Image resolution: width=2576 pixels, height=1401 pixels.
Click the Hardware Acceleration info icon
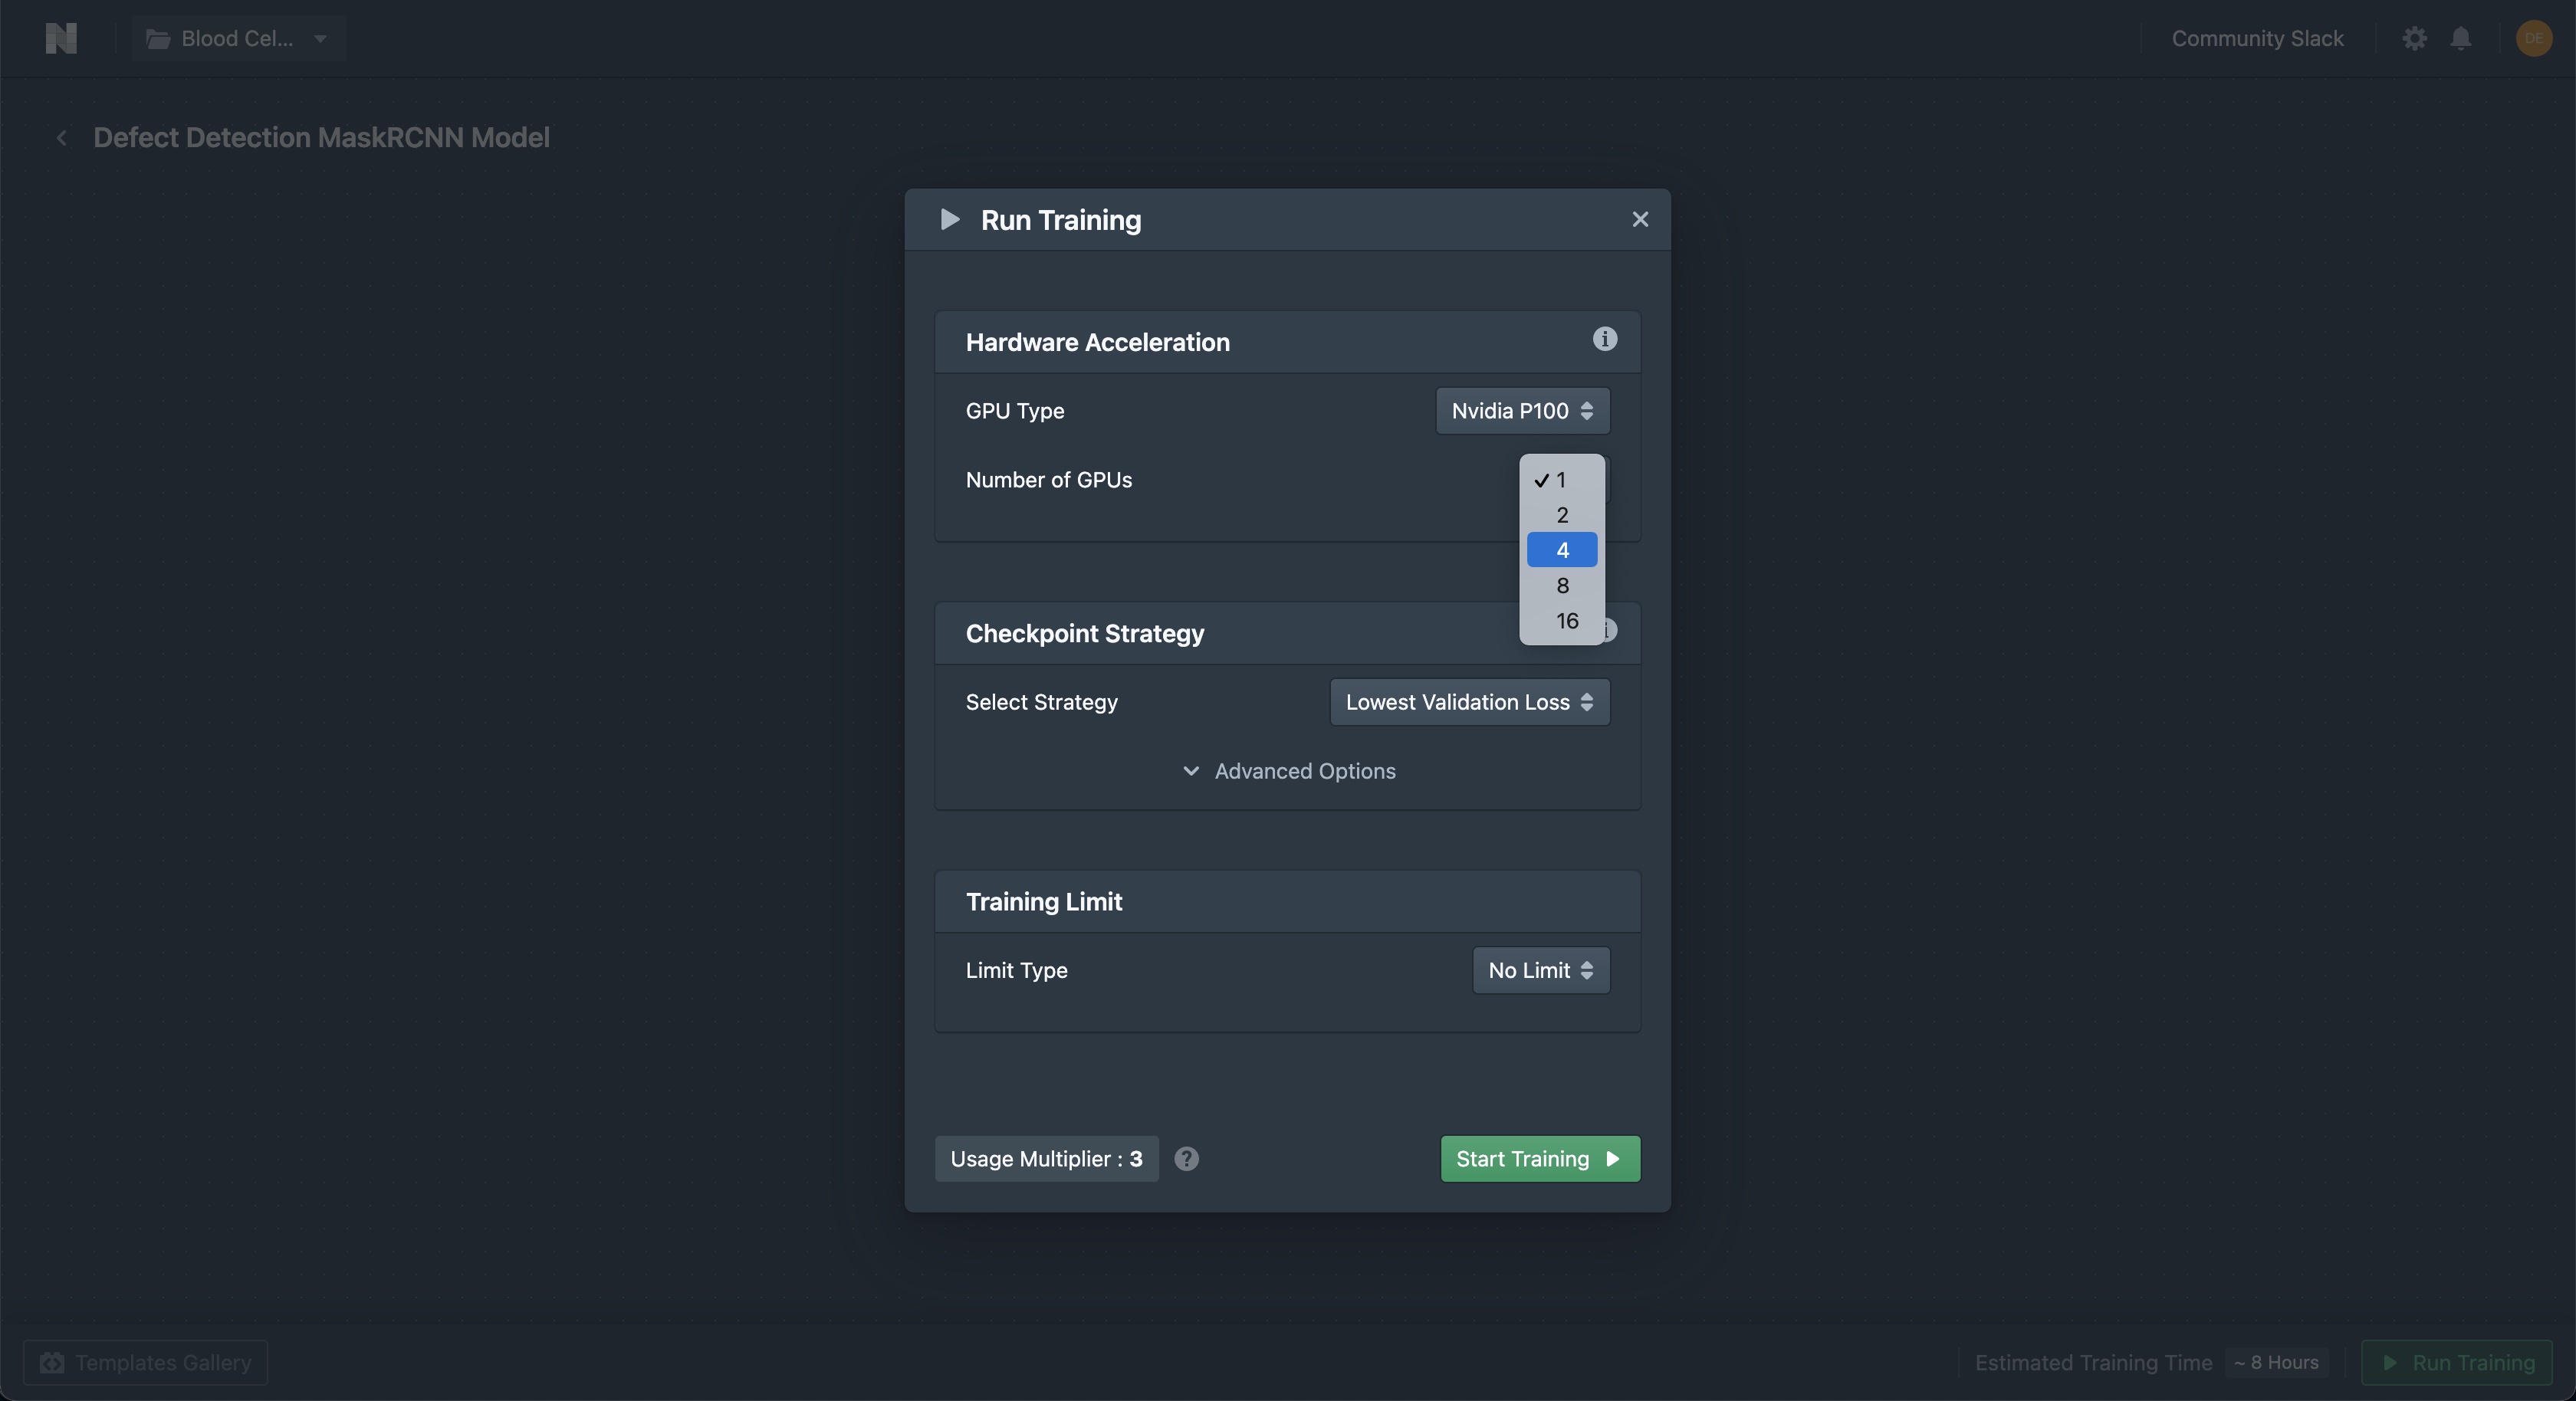click(x=1604, y=339)
